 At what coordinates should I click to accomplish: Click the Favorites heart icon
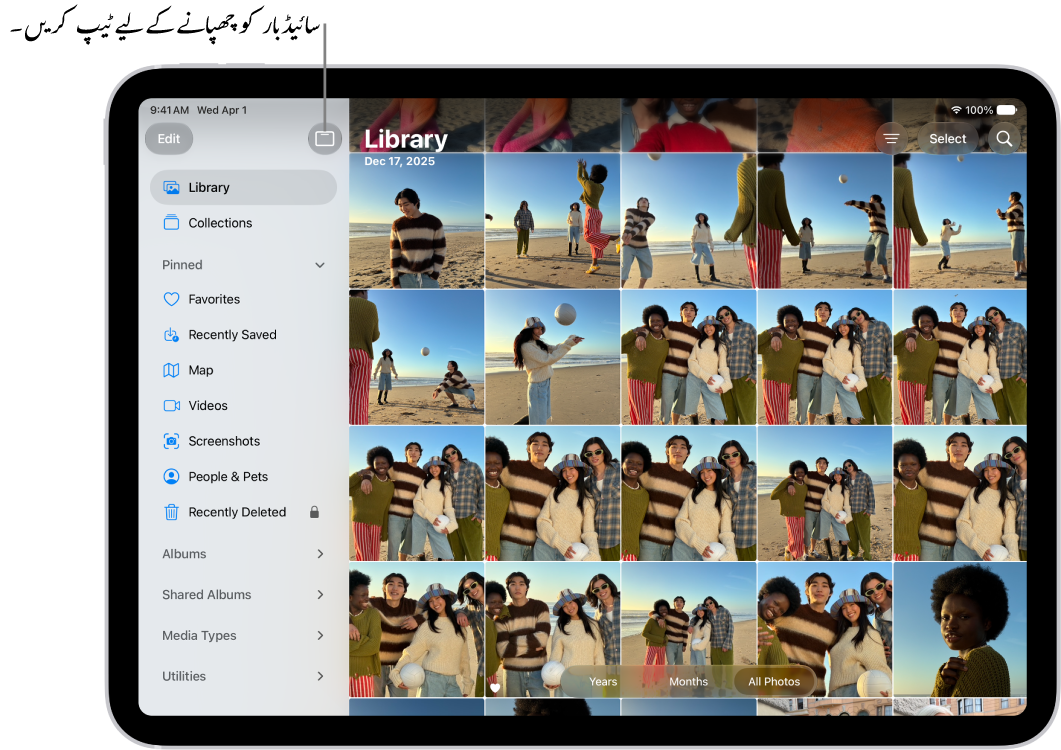tap(172, 299)
